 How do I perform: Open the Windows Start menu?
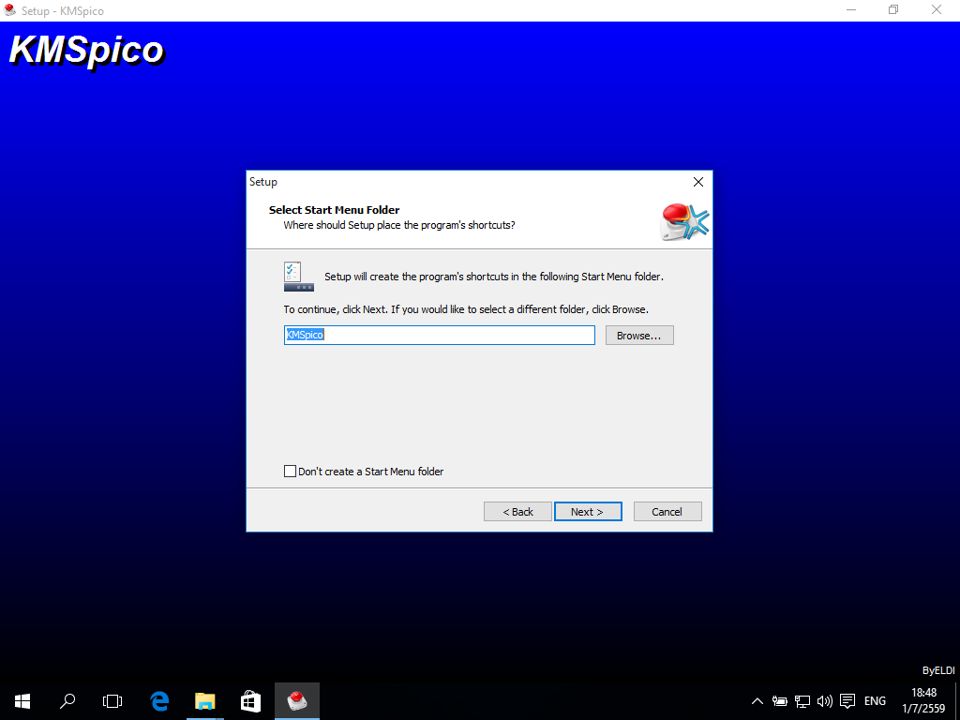tap(23, 701)
